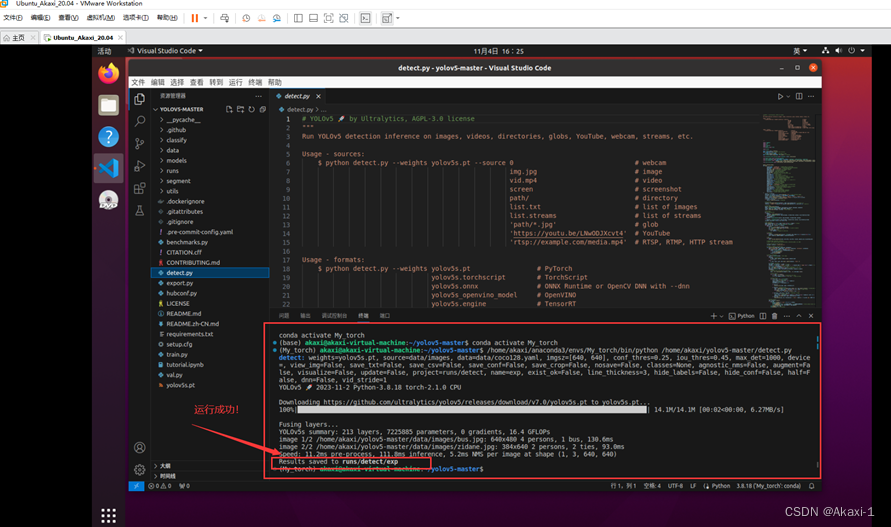This screenshot has height=527, width=891.
Task: Expand the .github folder
Action: (x=176, y=130)
